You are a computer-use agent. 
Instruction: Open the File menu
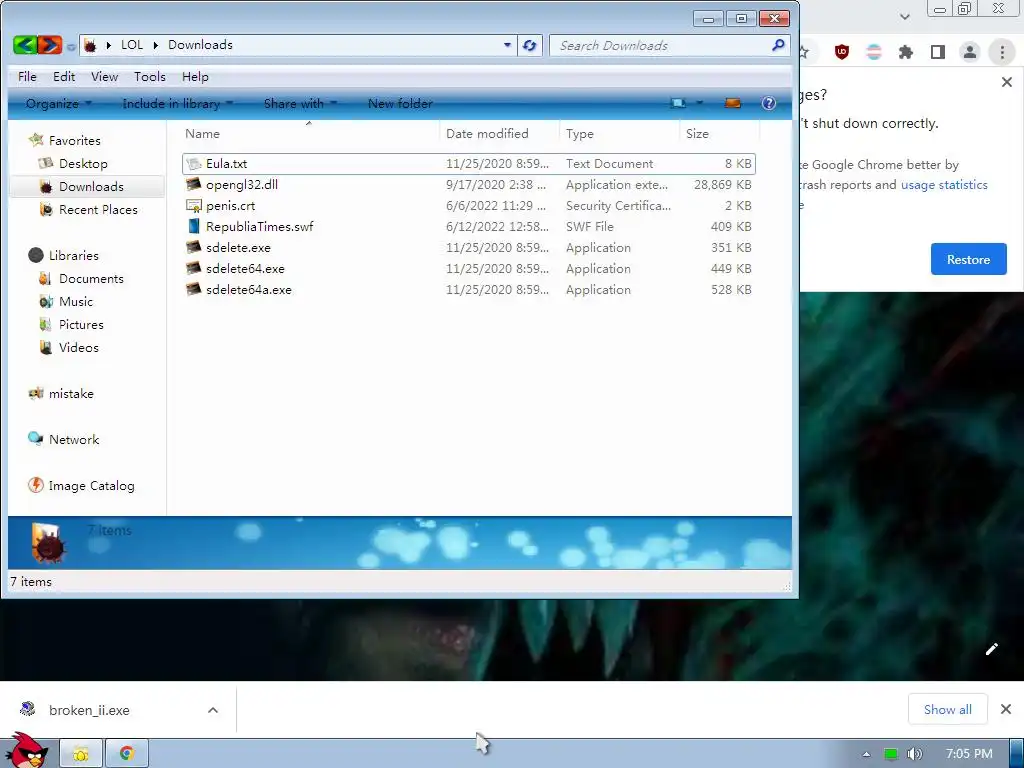point(27,77)
